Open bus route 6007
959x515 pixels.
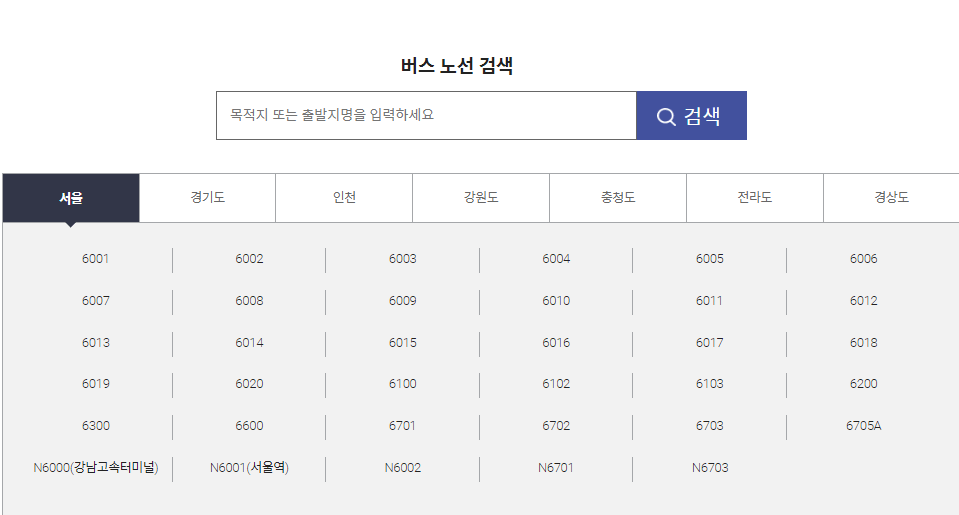(x=95, y=301)
